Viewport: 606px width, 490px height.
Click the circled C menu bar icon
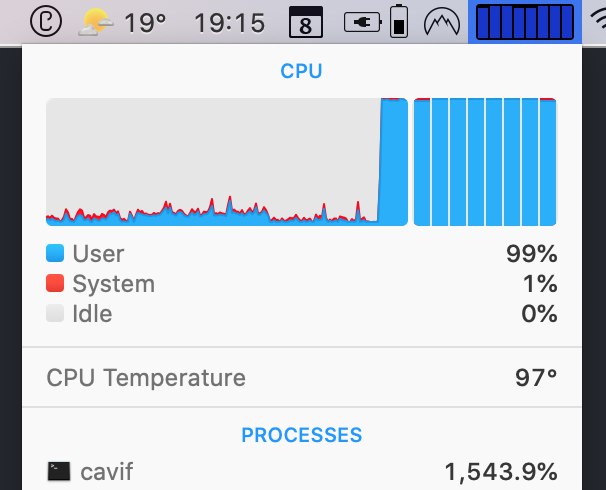[x=43, y=21]
